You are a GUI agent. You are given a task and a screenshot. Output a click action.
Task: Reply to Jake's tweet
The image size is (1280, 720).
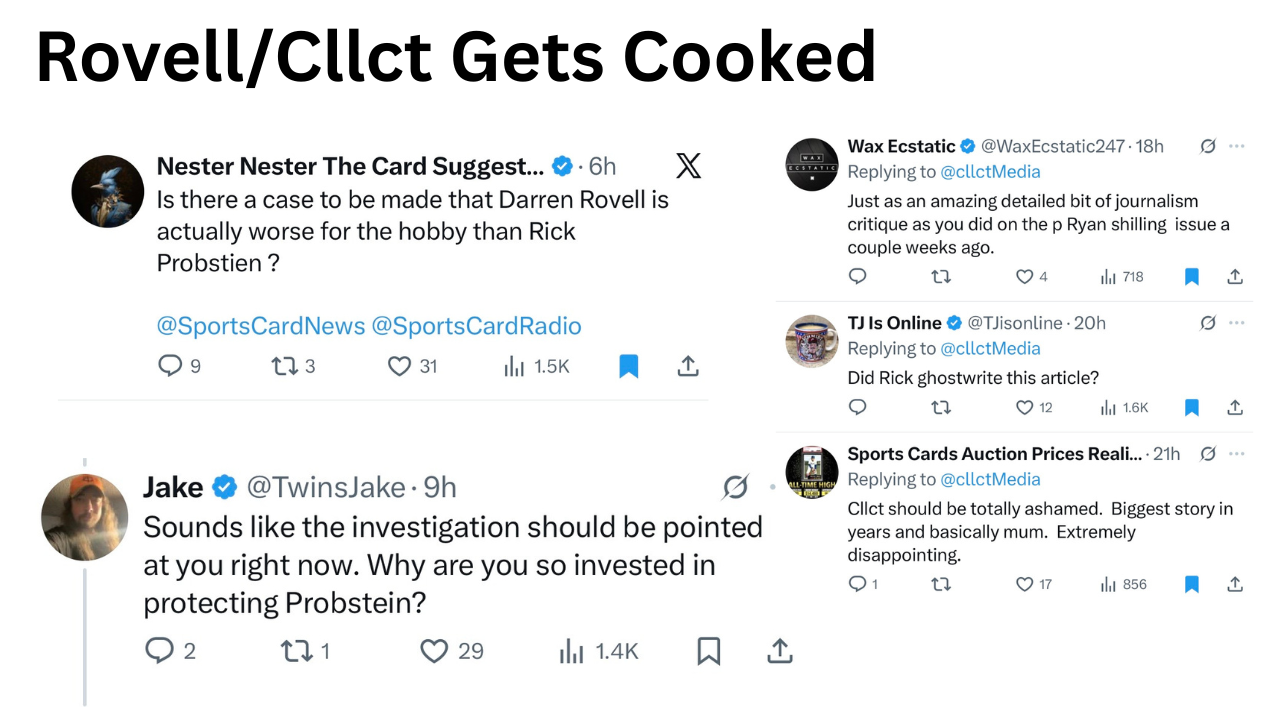coord(160,652)
